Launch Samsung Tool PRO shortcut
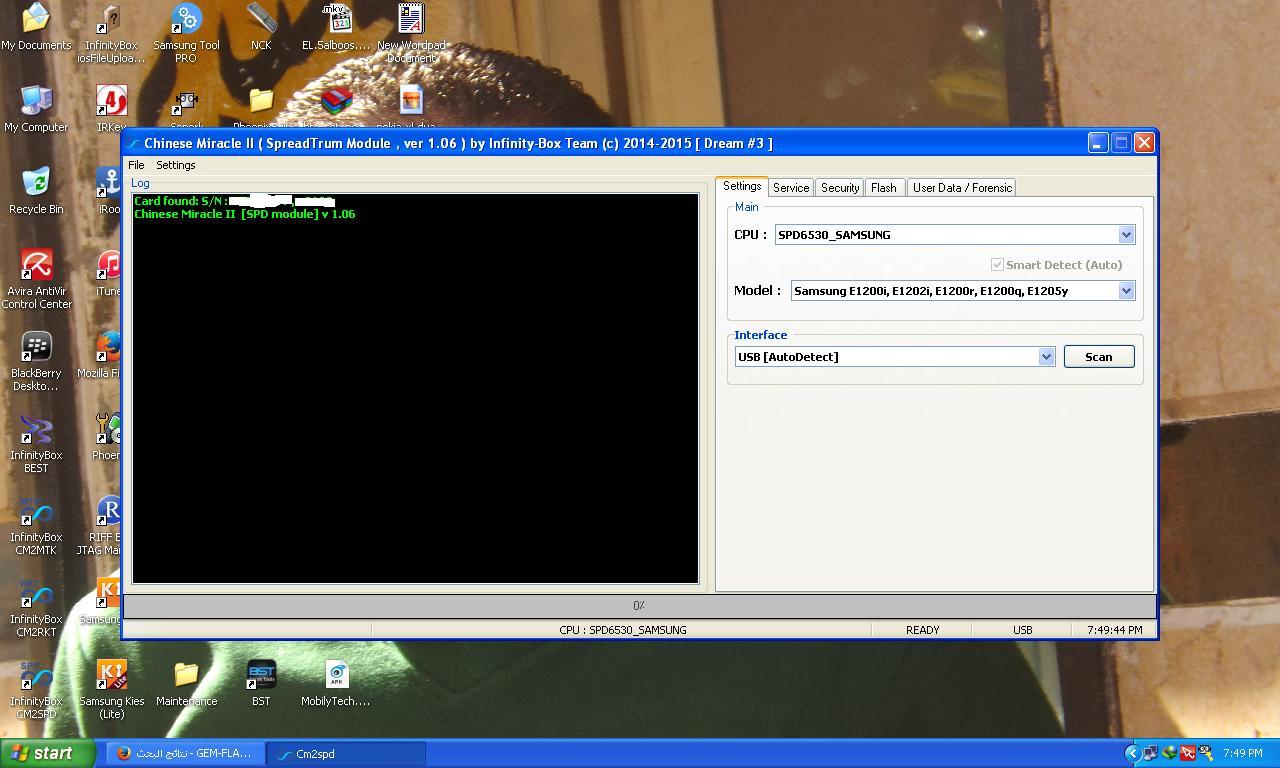 click(186, 33)
